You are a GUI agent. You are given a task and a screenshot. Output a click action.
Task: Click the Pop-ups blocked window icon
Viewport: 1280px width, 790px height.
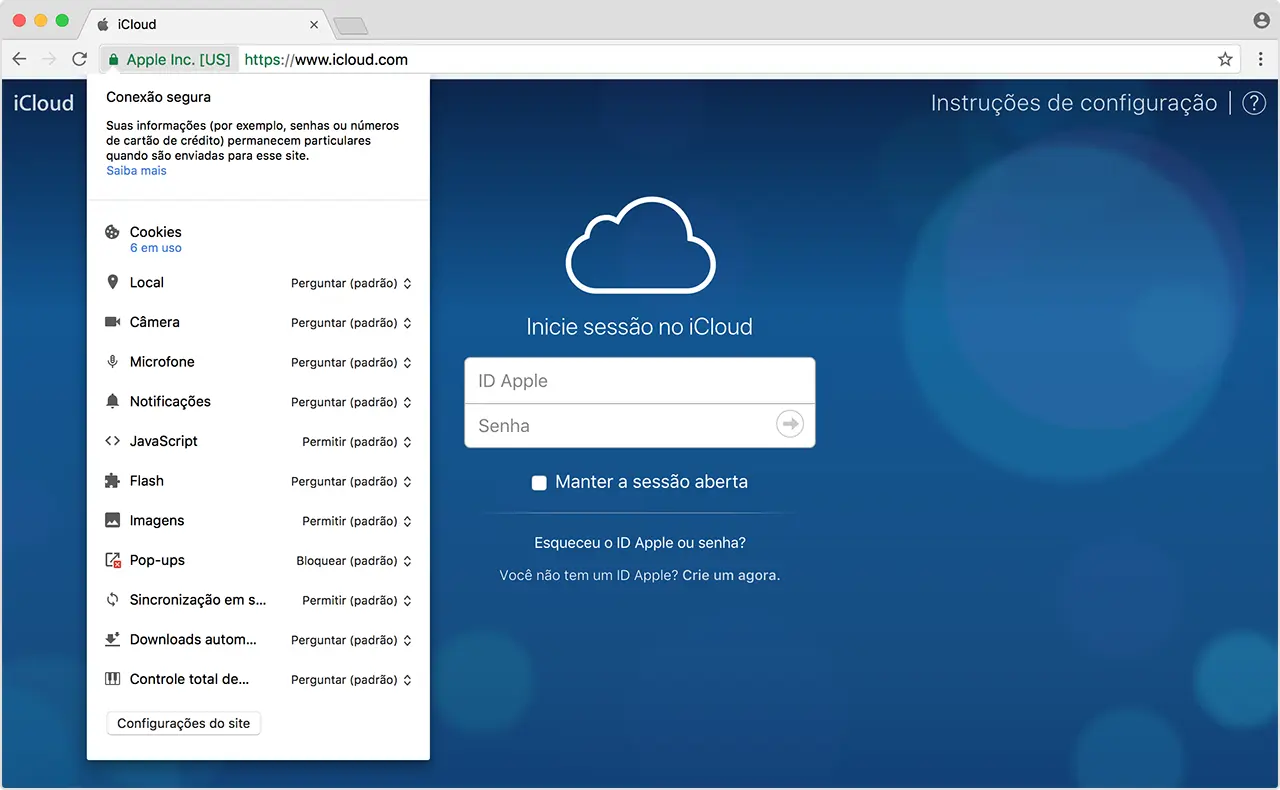pyautogui.click(x=112, y=561)
